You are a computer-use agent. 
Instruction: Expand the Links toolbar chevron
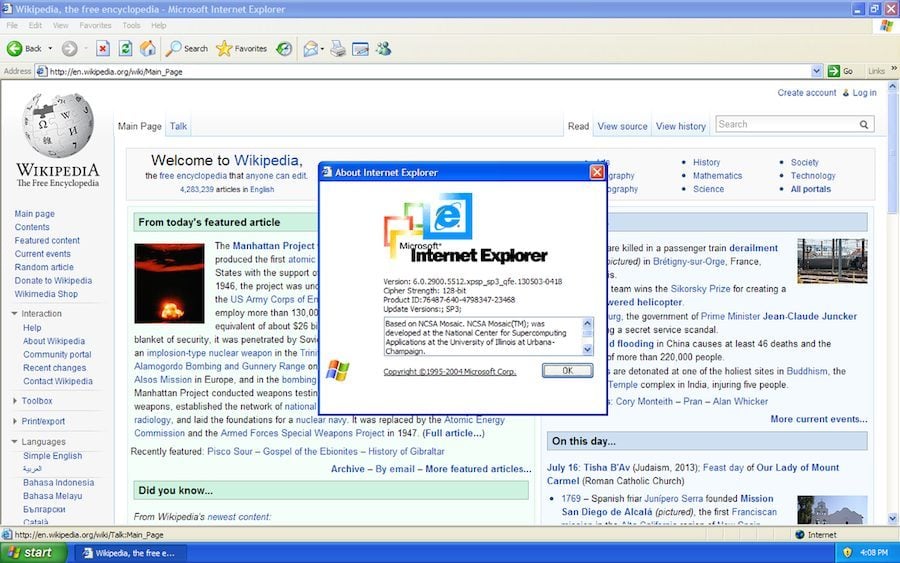coord(894,69)
